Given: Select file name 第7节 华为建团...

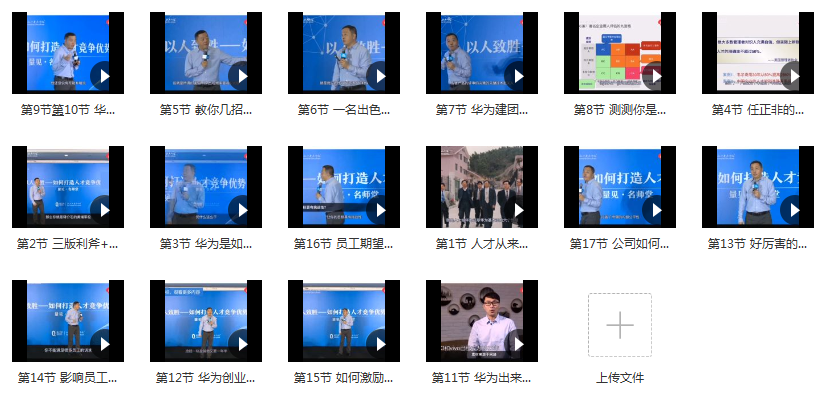Looking at the screenshot, I should click(x=482, y=110).
